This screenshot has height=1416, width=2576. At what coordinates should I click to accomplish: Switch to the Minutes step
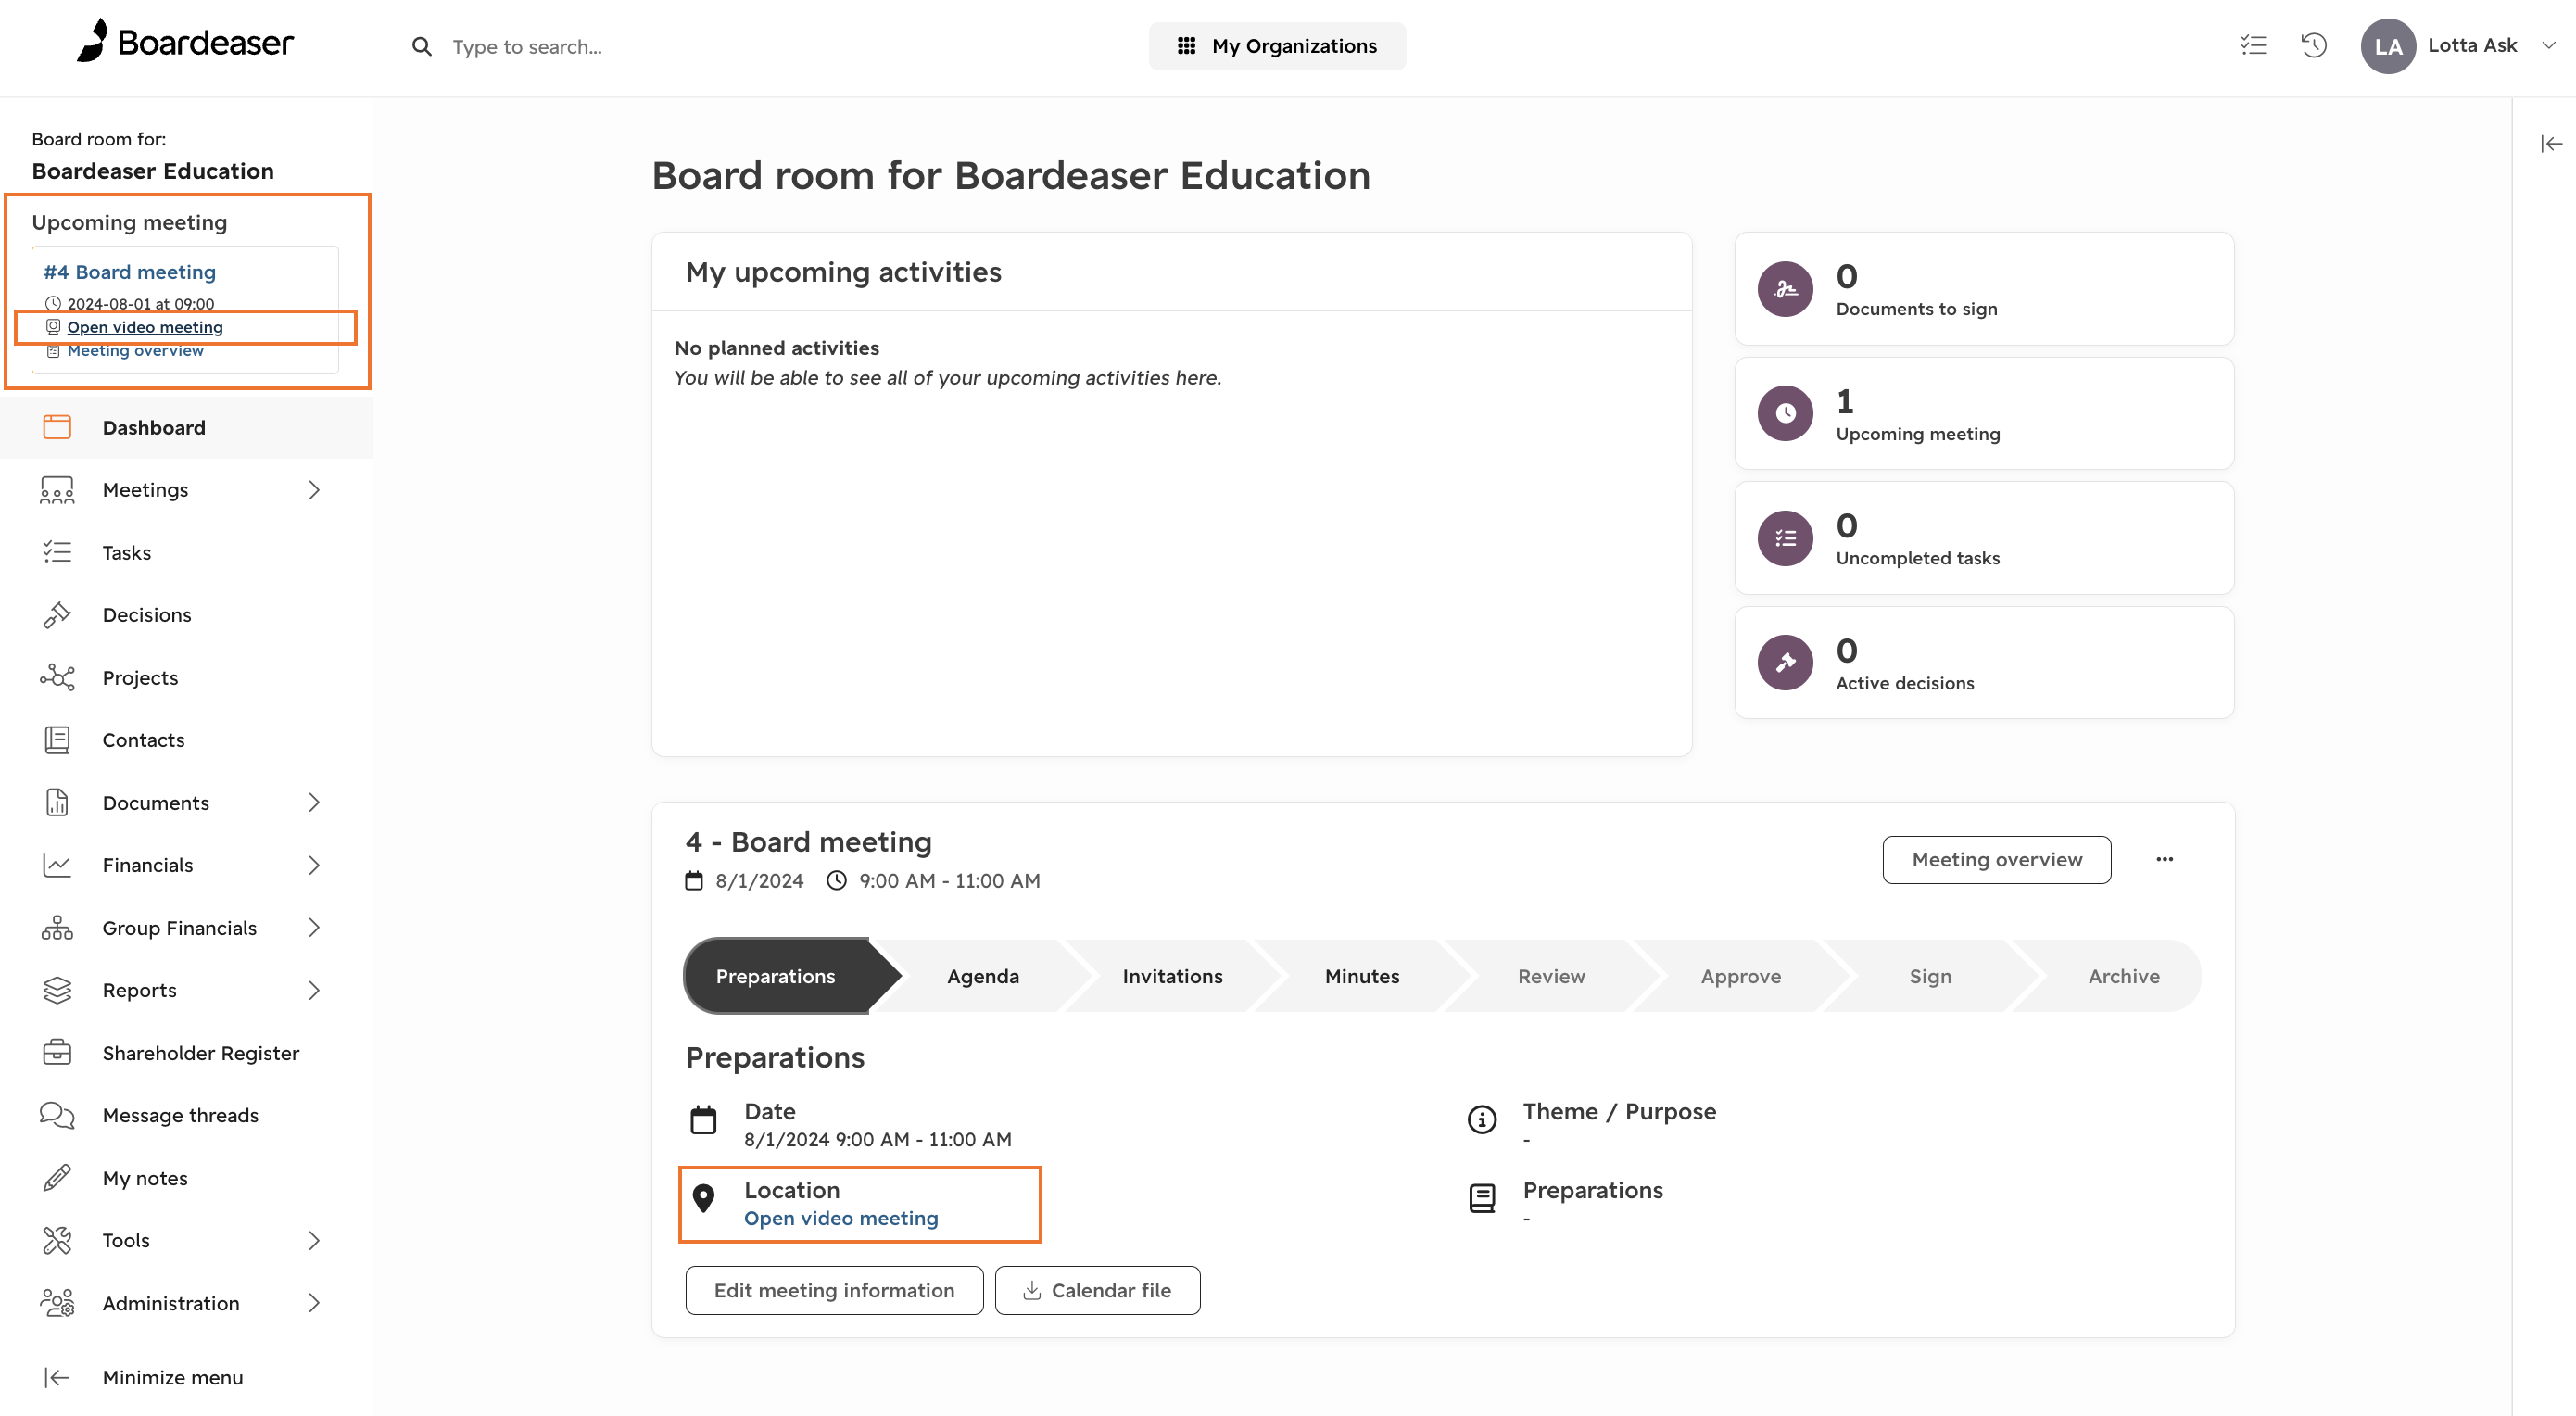(1362, 976)
